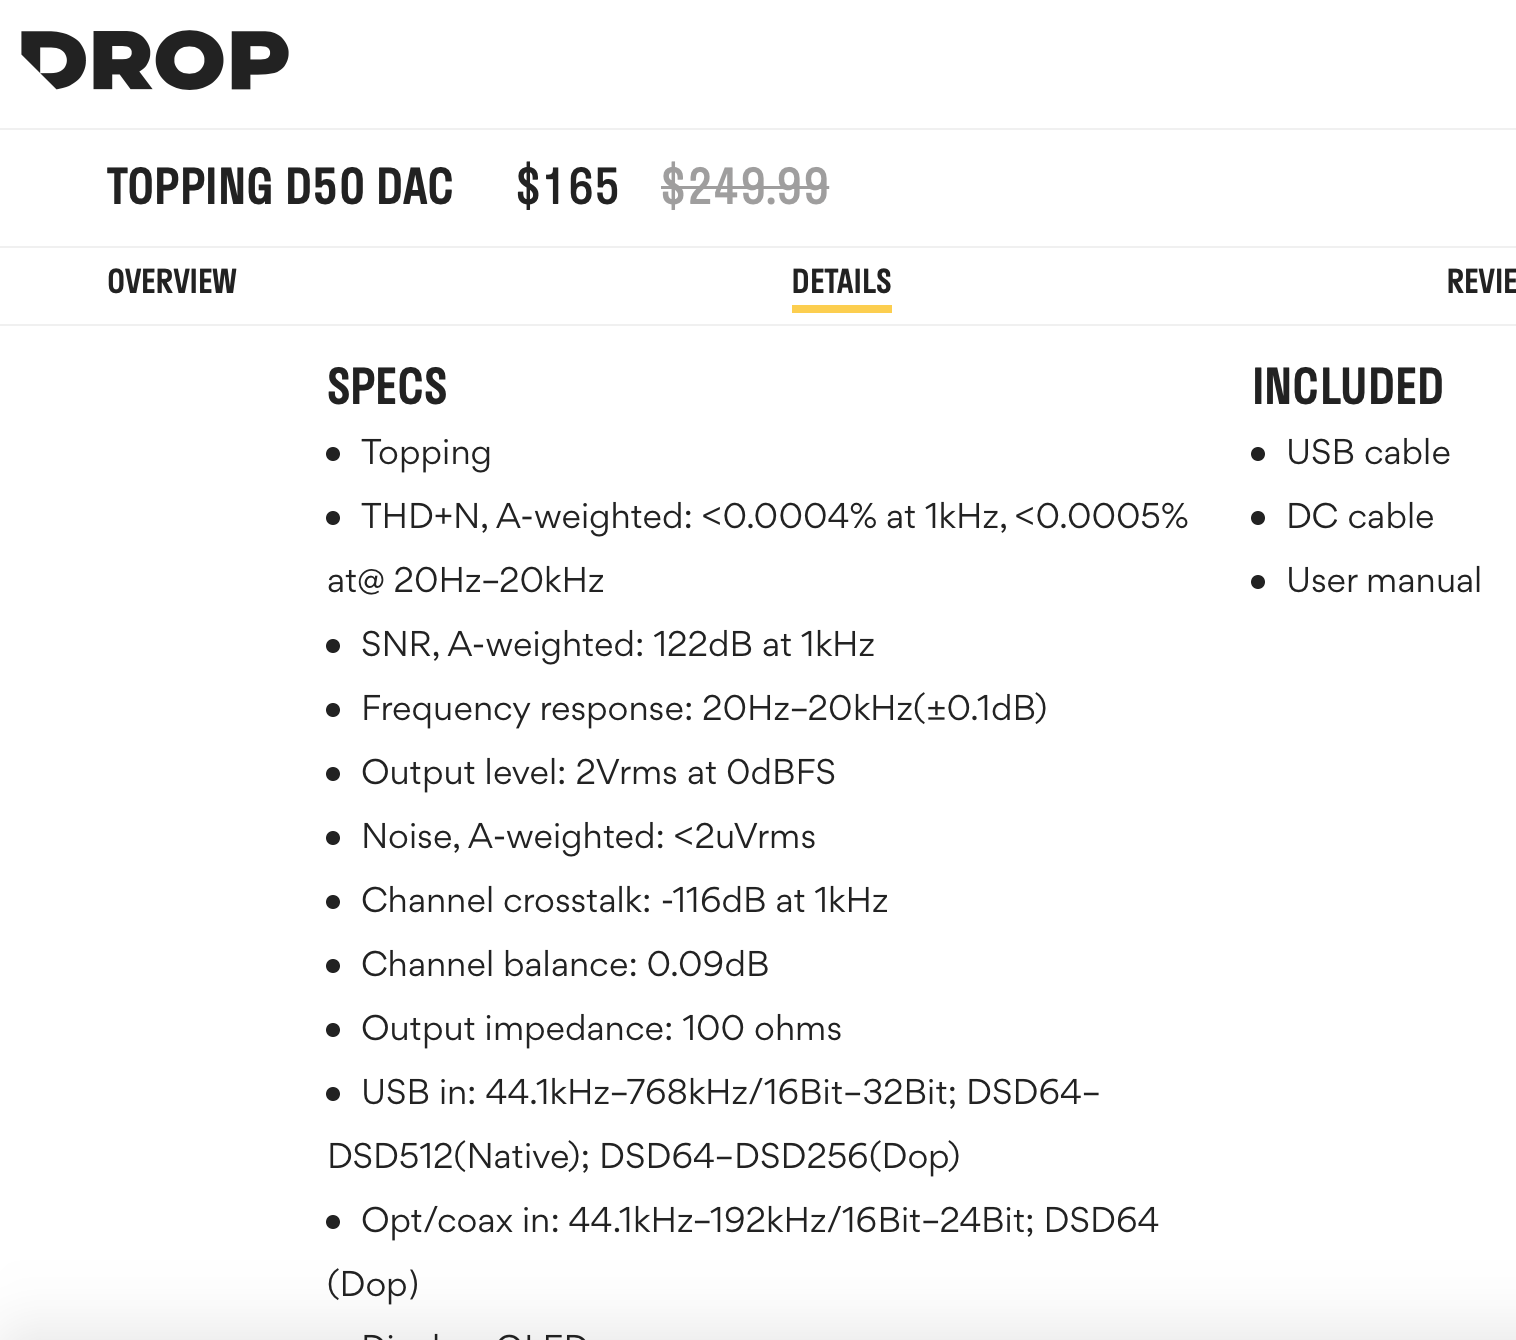Click the Specs heading
This screenshot has height=1340, width=1516.
[387, 387]
